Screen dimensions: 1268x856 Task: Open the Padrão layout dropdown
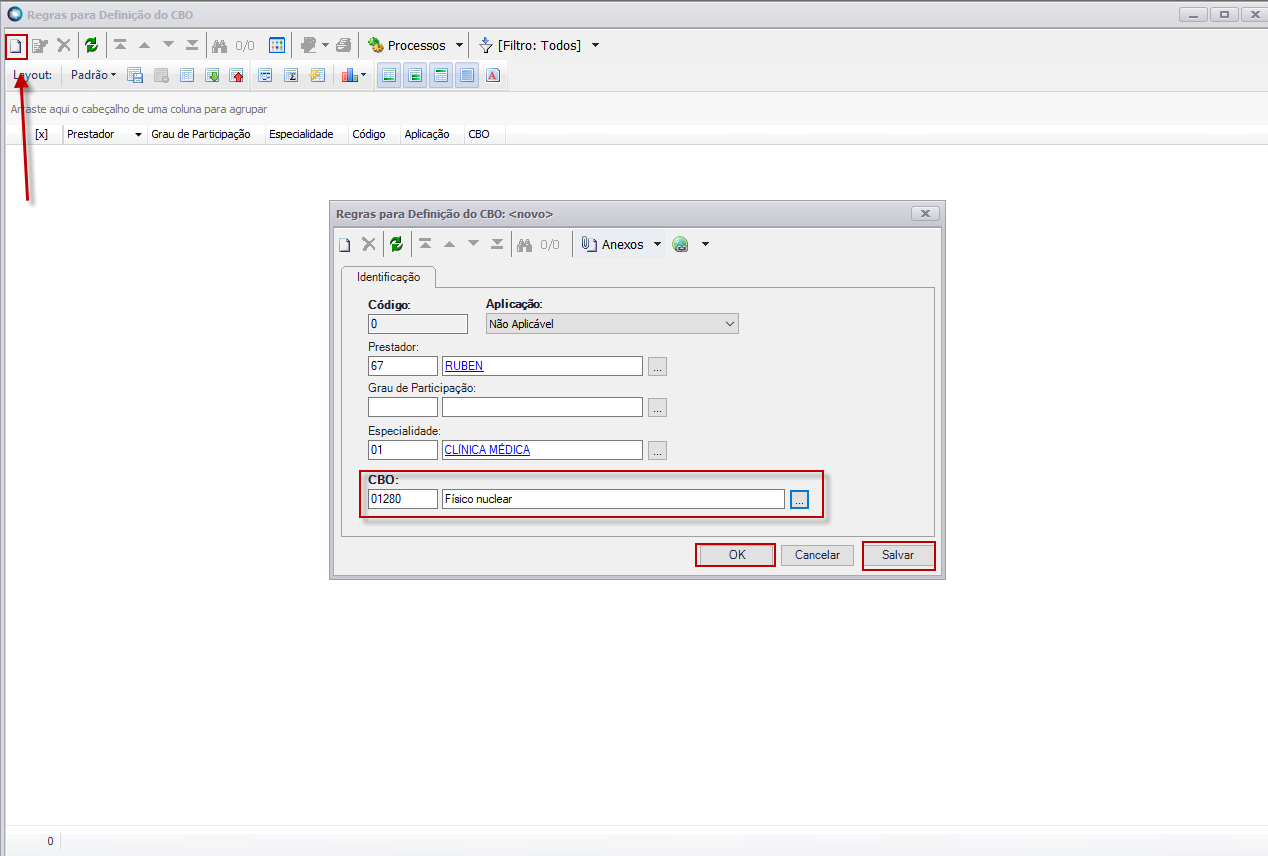coord(94,75)
